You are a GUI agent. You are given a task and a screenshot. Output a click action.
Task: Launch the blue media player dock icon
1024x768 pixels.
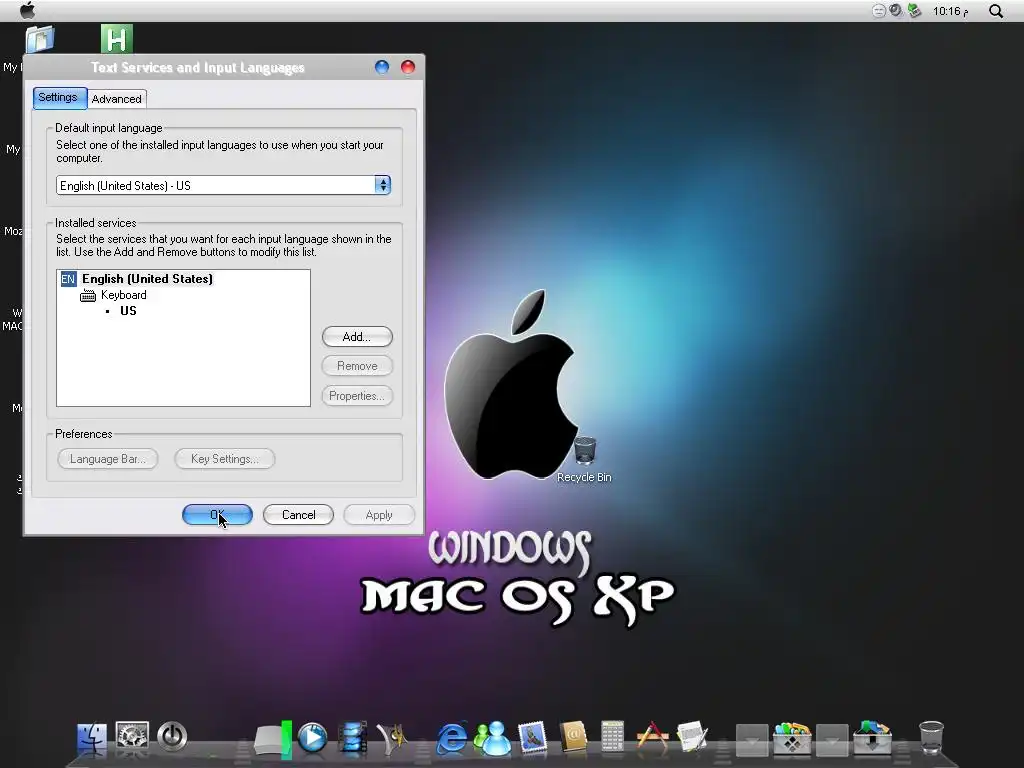(312, 738)
